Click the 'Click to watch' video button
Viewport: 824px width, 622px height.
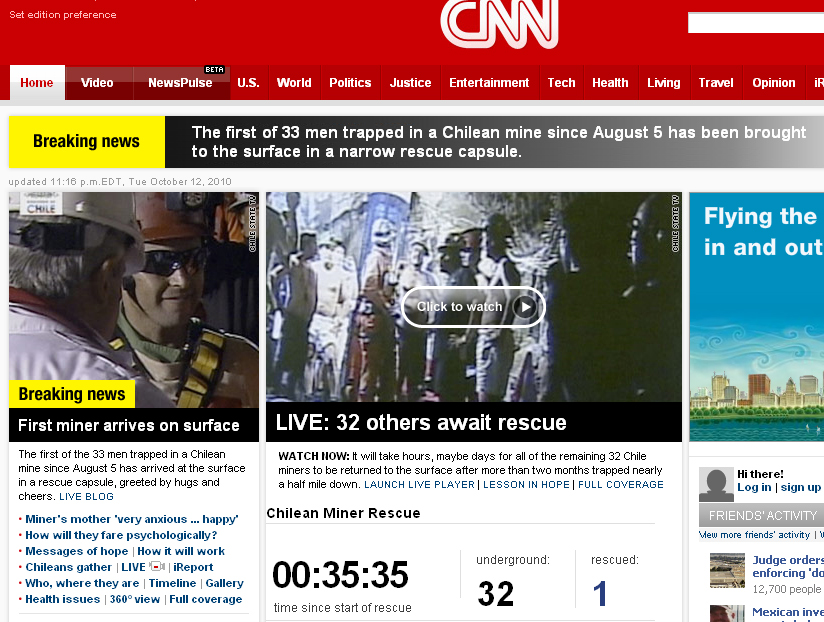[x=473, y=307]
